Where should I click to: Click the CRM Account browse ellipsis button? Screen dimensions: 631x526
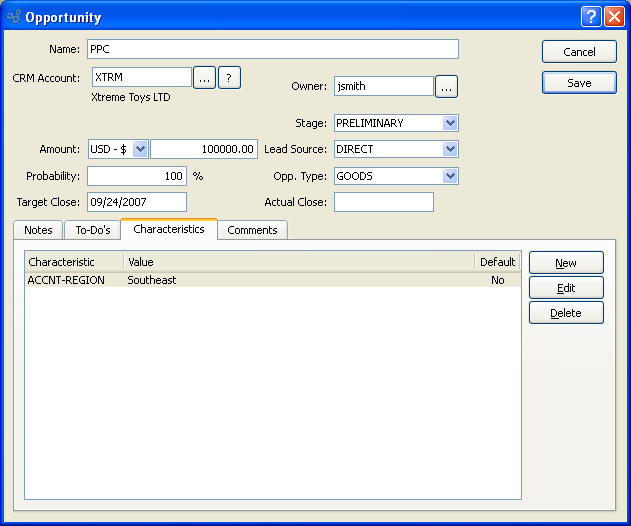point(204,78)
